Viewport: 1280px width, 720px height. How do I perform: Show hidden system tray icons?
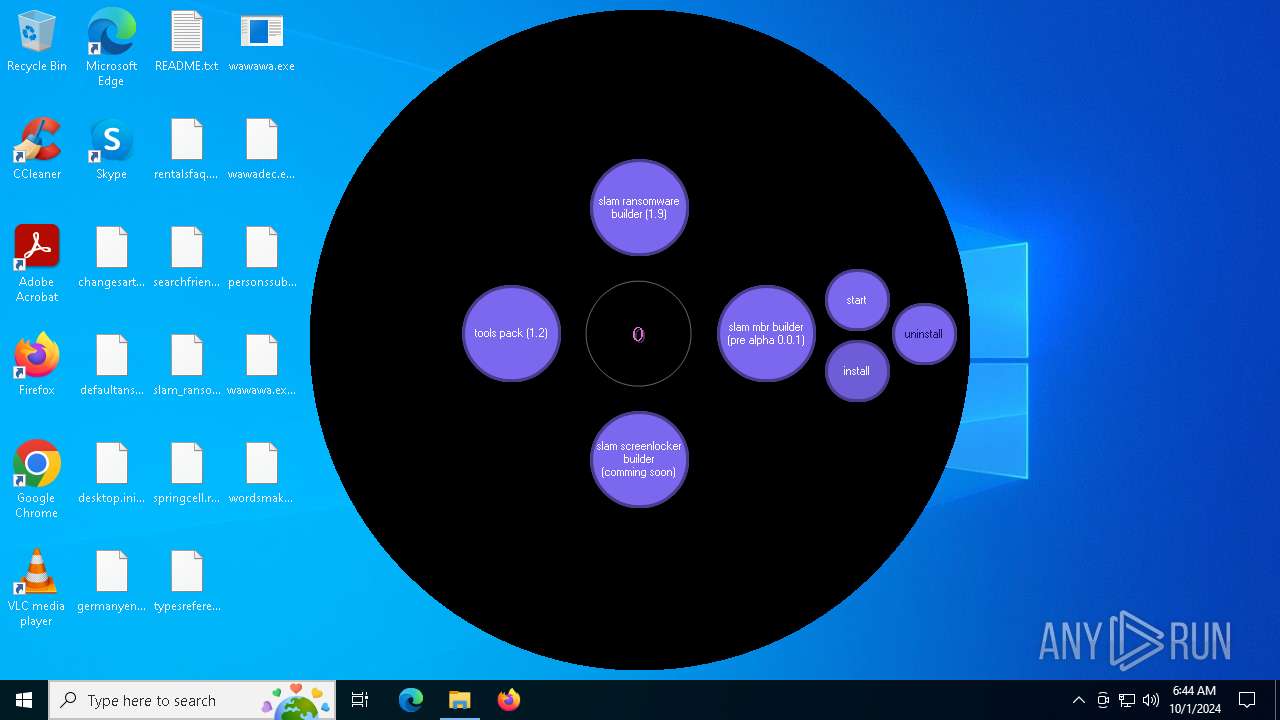(1078, 700)
